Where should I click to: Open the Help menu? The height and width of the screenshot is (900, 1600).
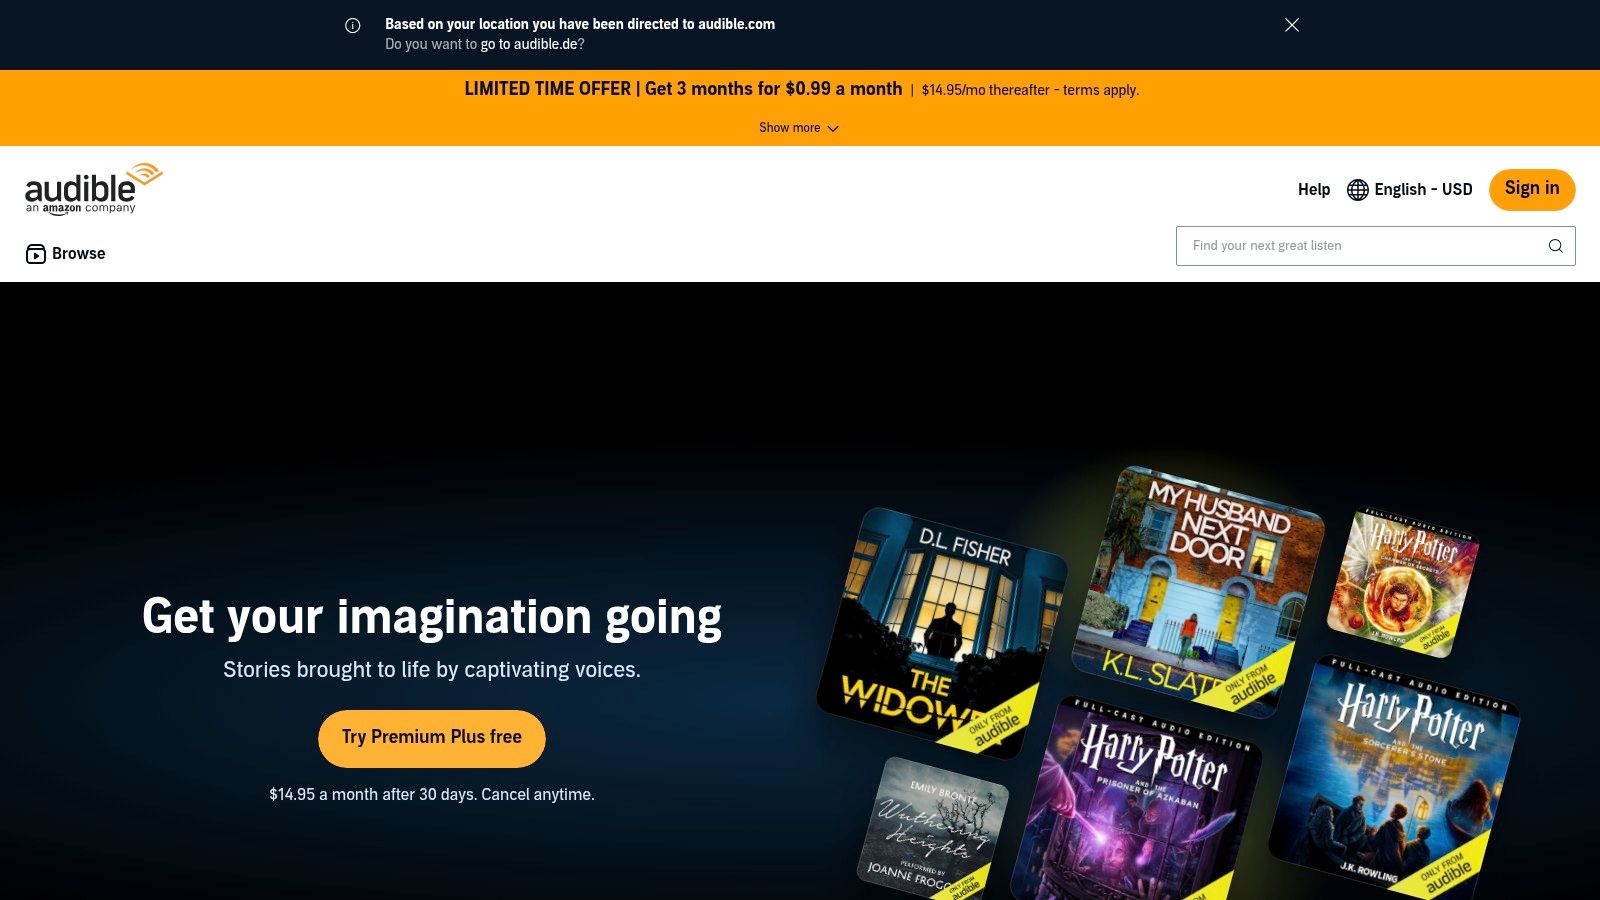pos(1314,189)
